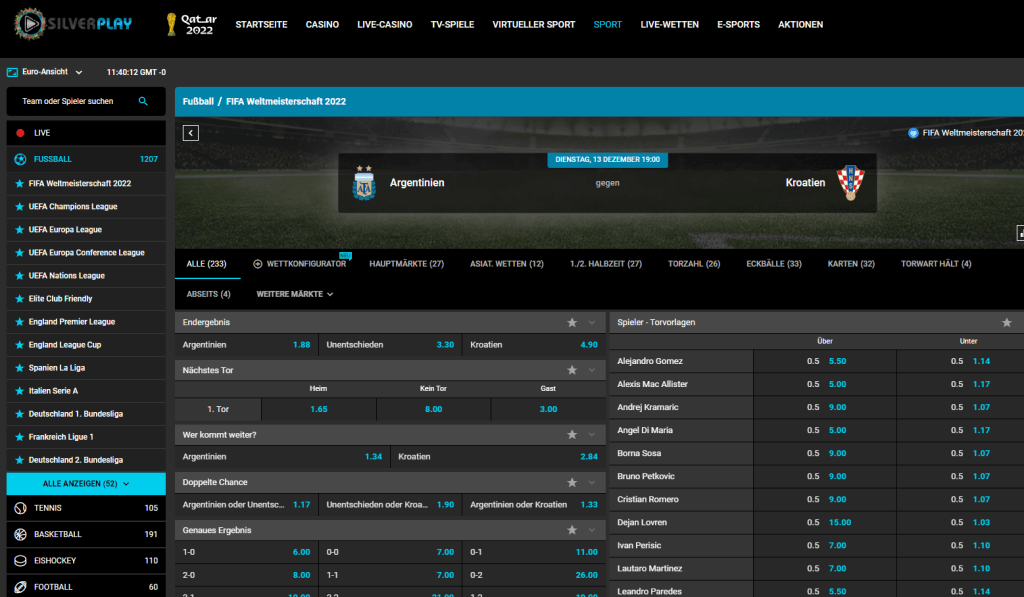Image resolution: width=1024 pixels, height=597 pixels.
Task: Toggle star next to Frankreich Ligue 1
Action: click(20, 437)
